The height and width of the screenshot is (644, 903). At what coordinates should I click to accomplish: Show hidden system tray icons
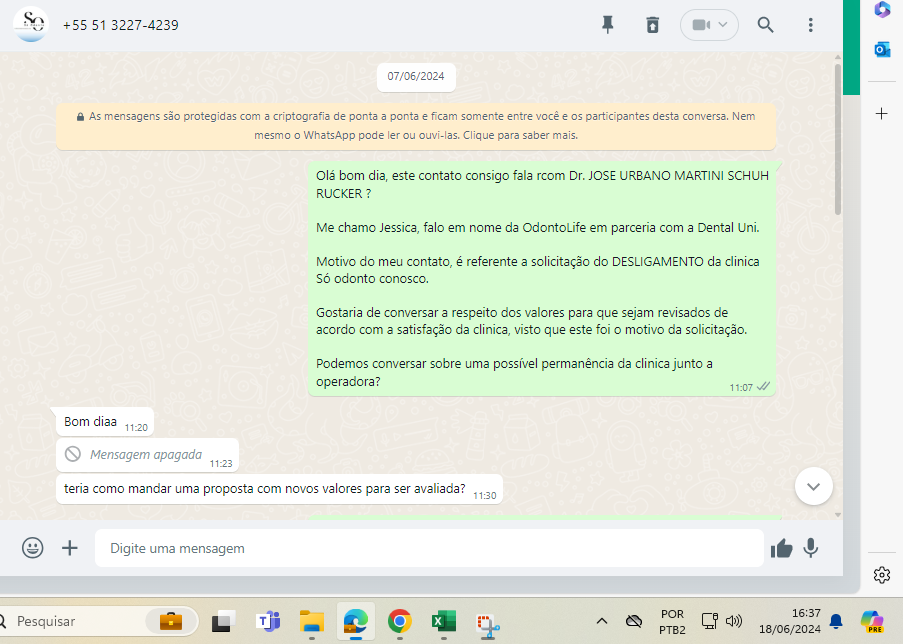(602, 621)
